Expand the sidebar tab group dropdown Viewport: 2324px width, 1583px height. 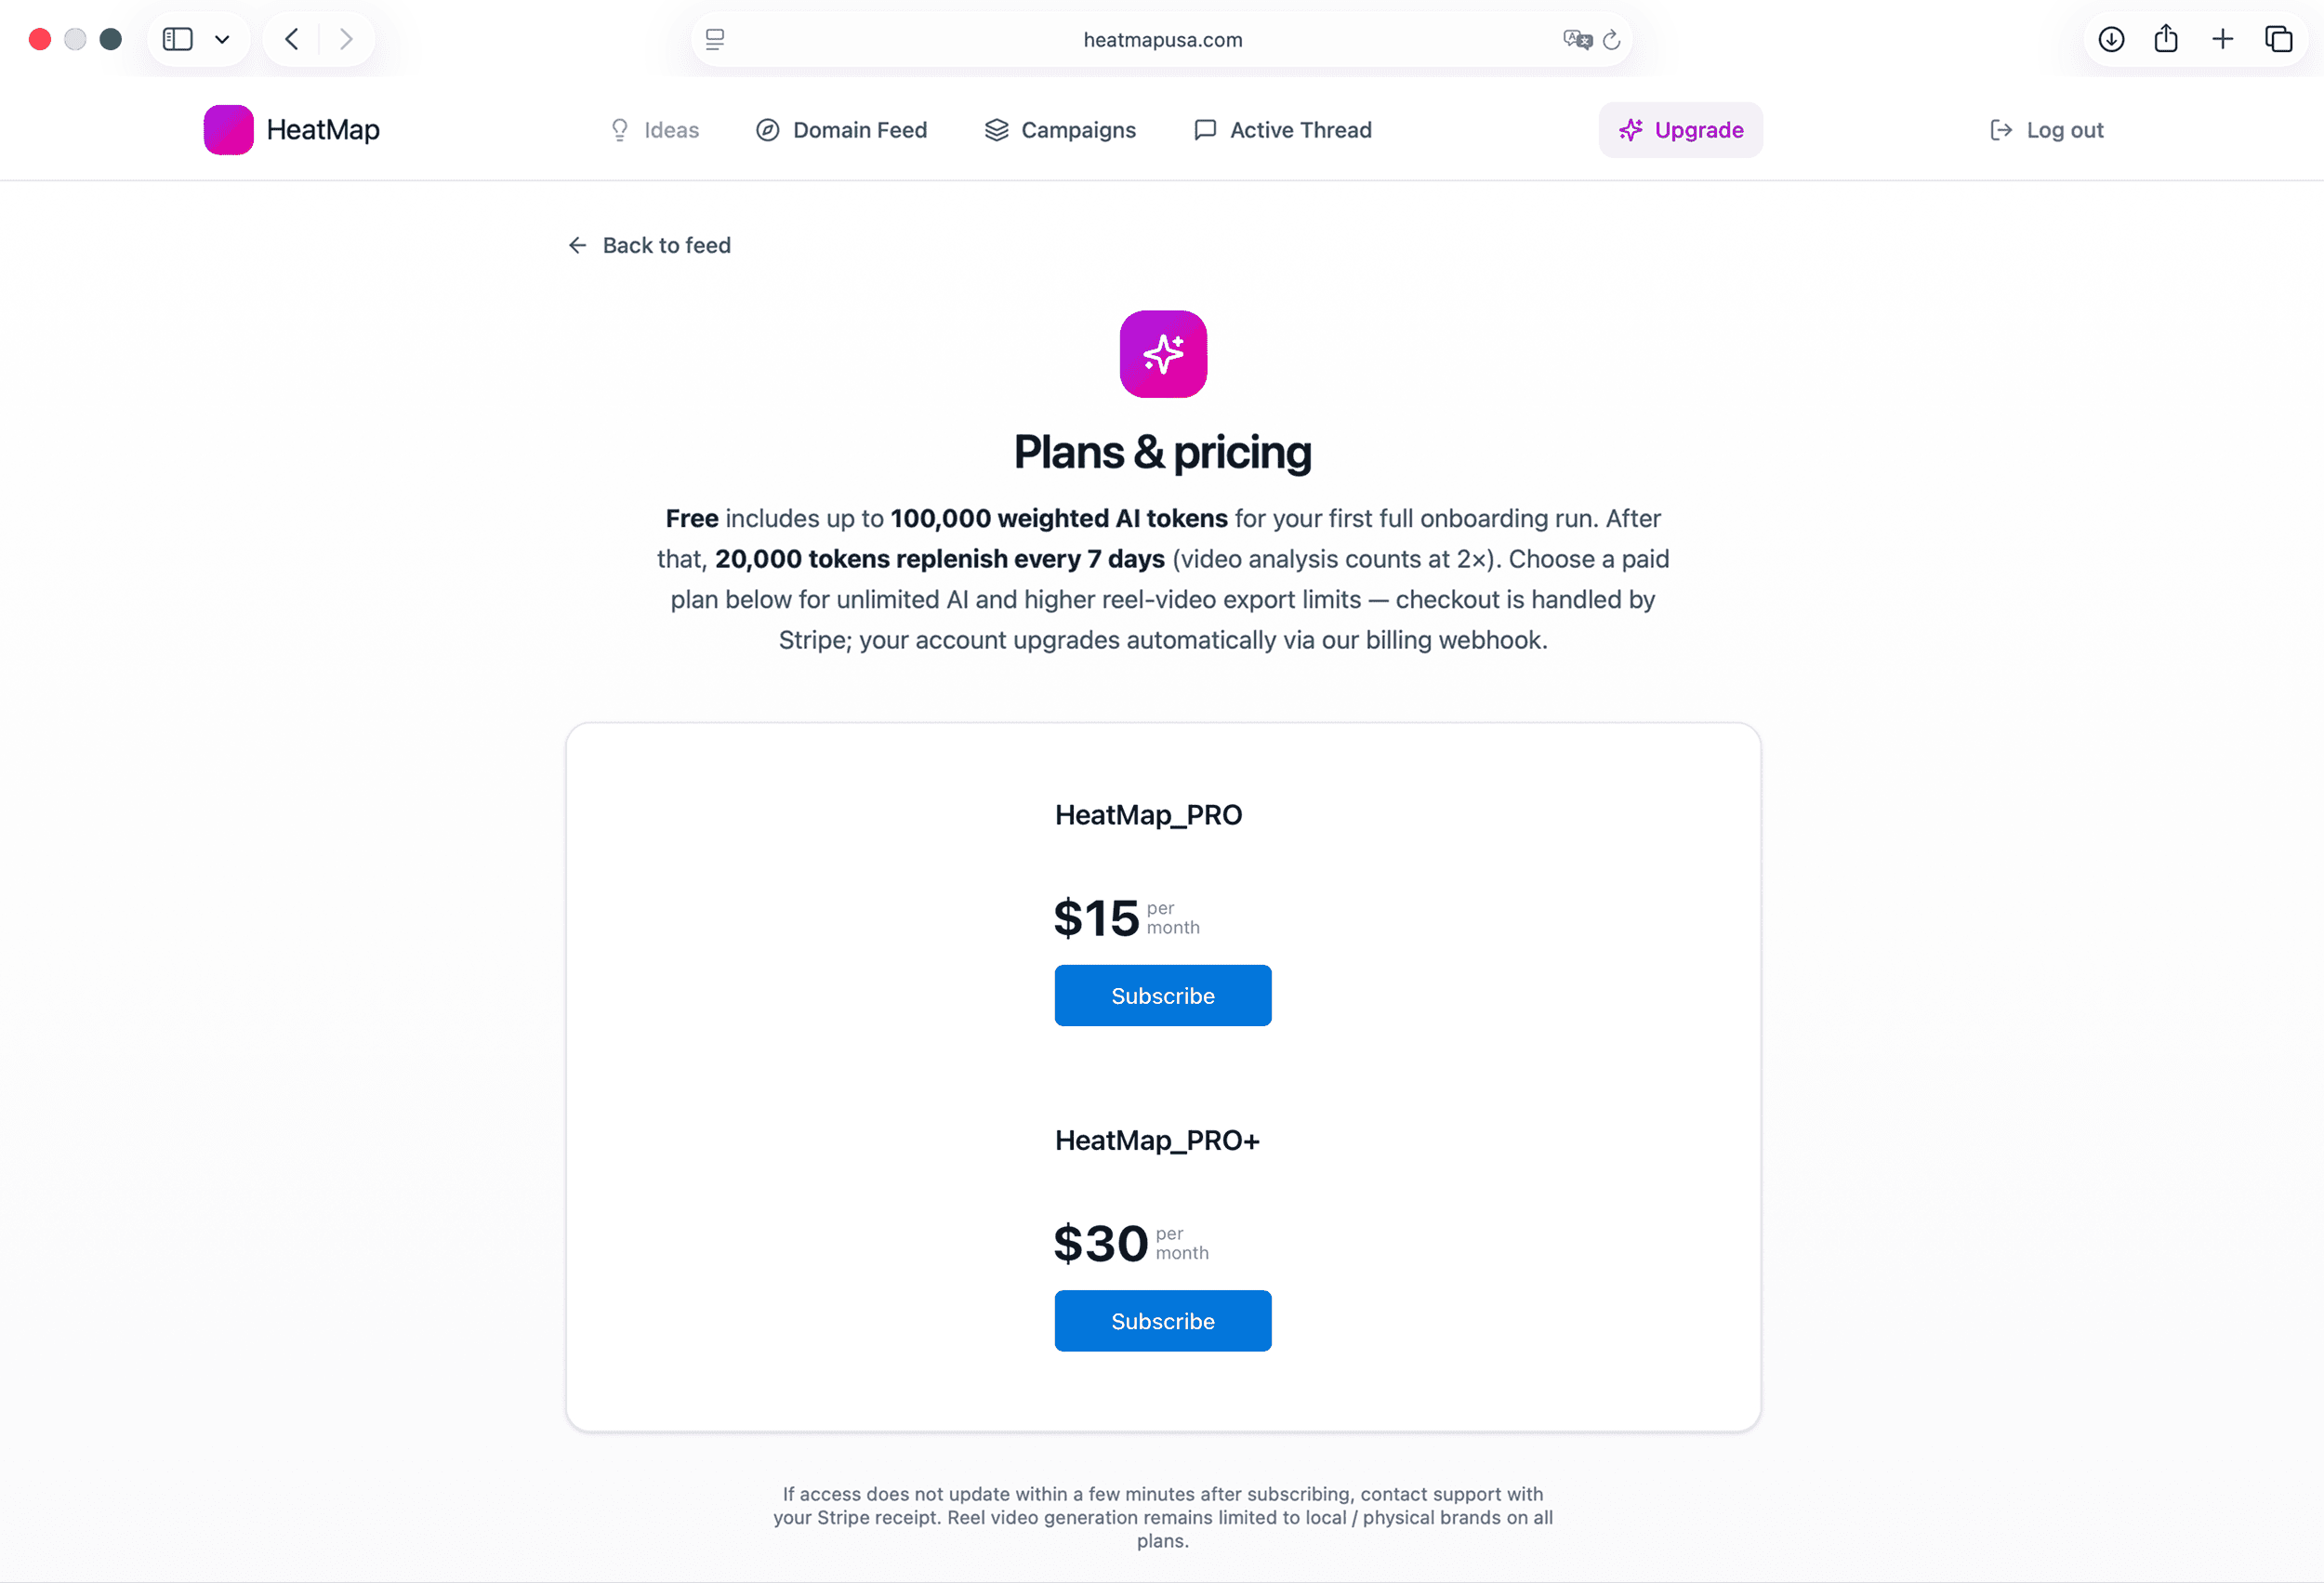tap(222, 39)
